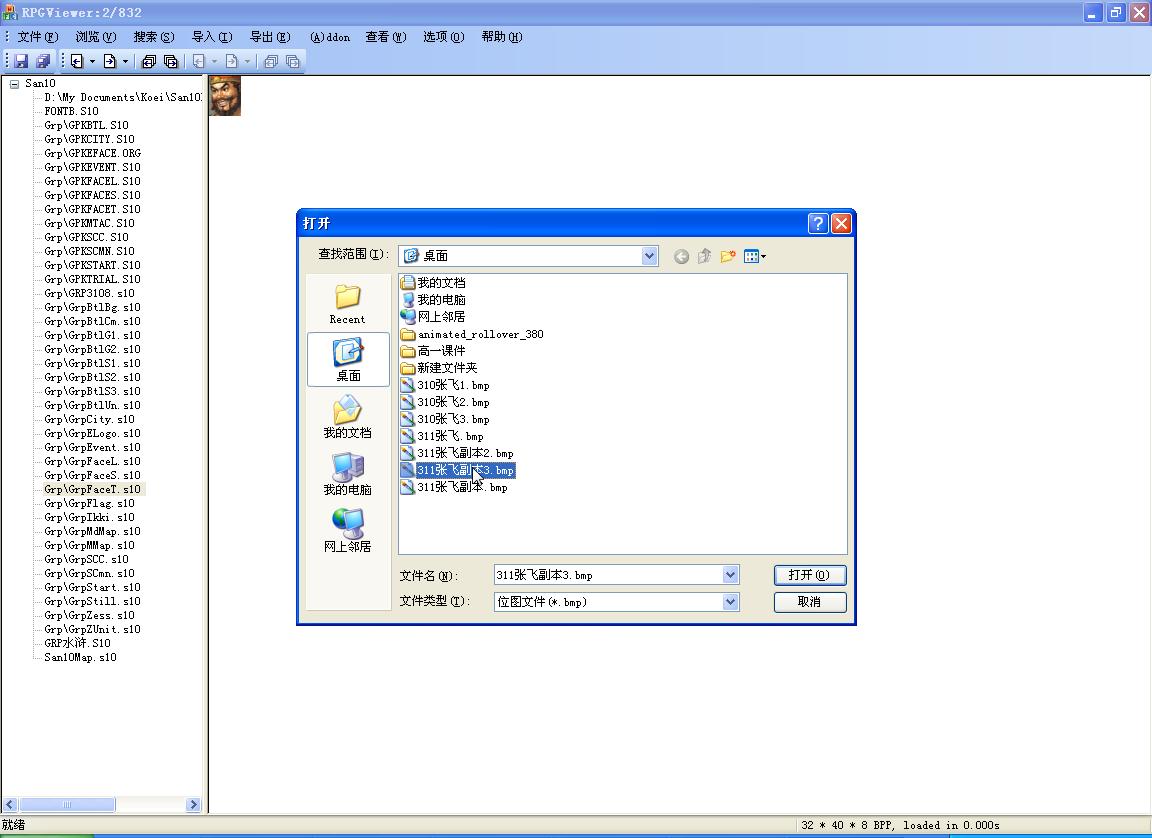Click the Save All toolbar icon
This screenshot has height=838, width=1152.
pyautogui.click(x=43, y=62)
